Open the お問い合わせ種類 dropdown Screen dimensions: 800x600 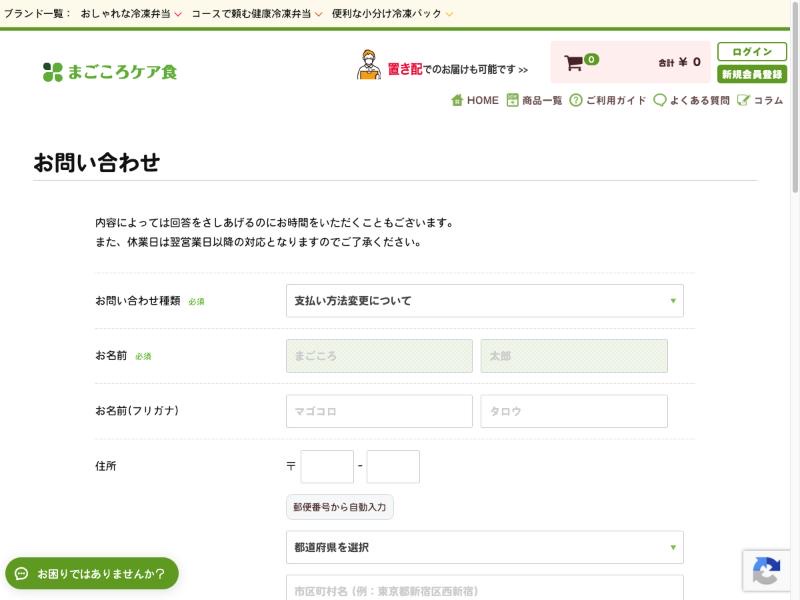coord(485,301)
